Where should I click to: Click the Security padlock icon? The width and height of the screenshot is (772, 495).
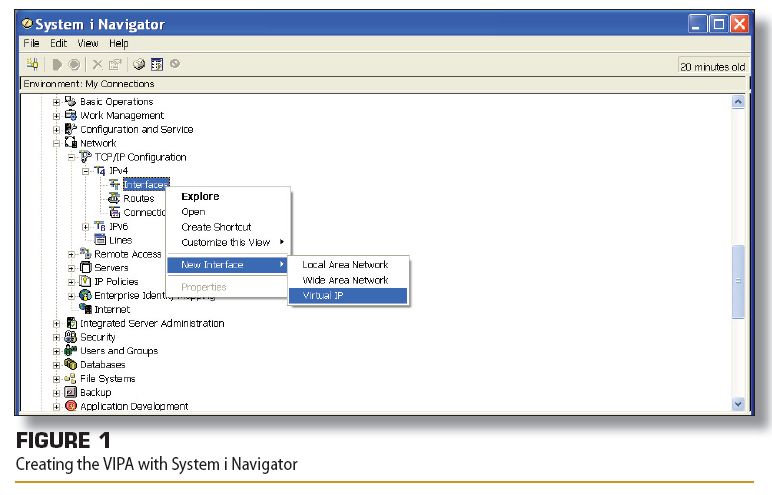[70, 337]
